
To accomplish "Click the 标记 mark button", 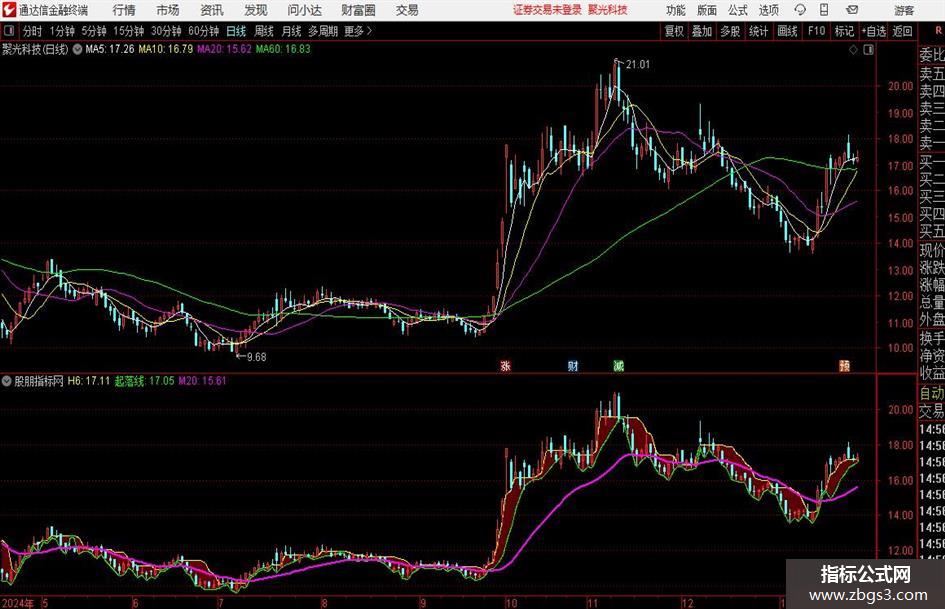I will [844, 31].
